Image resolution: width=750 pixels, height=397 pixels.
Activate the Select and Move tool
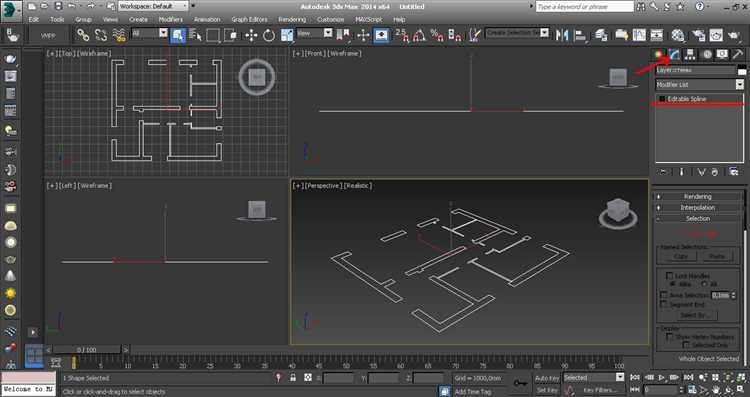tap(251, 35)
